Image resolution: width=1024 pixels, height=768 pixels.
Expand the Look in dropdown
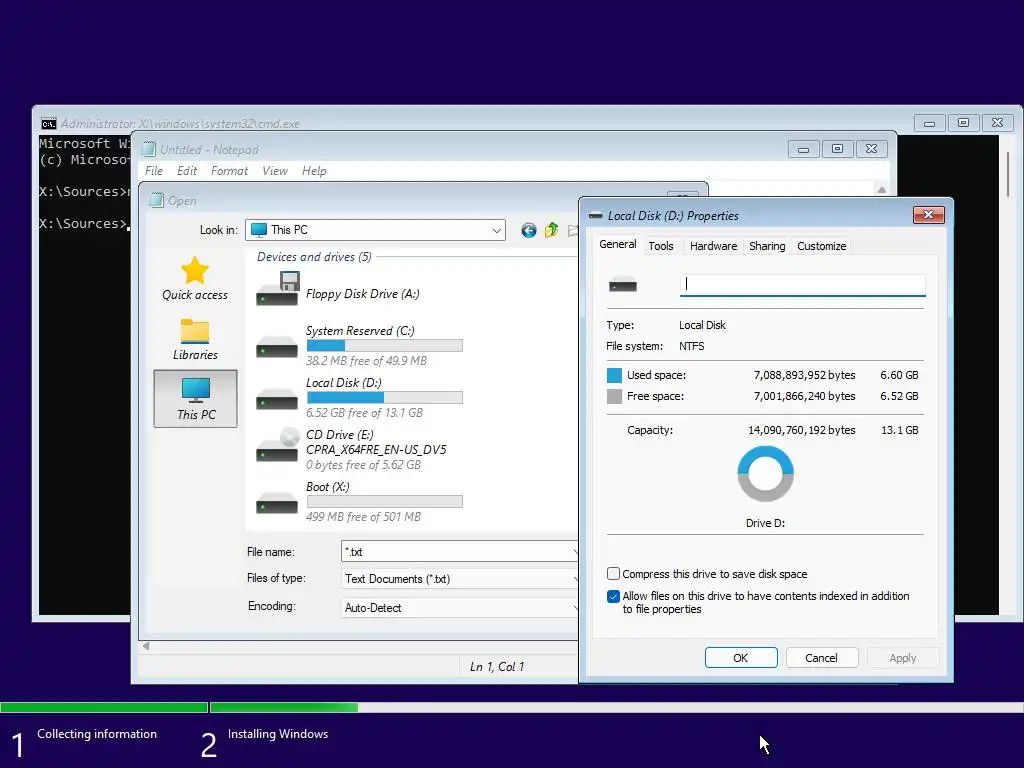[496, 230]
